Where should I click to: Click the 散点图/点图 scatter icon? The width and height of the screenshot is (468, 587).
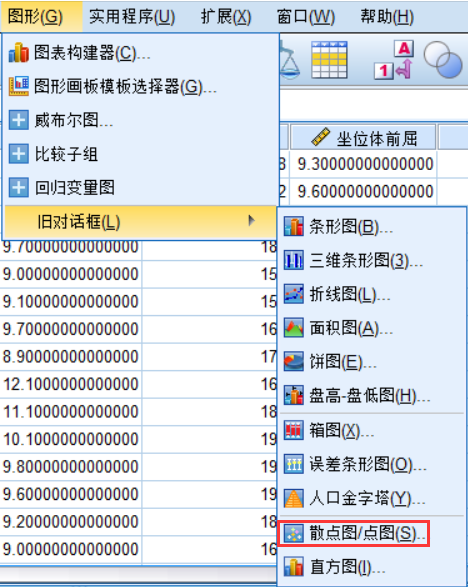point(294,533)
